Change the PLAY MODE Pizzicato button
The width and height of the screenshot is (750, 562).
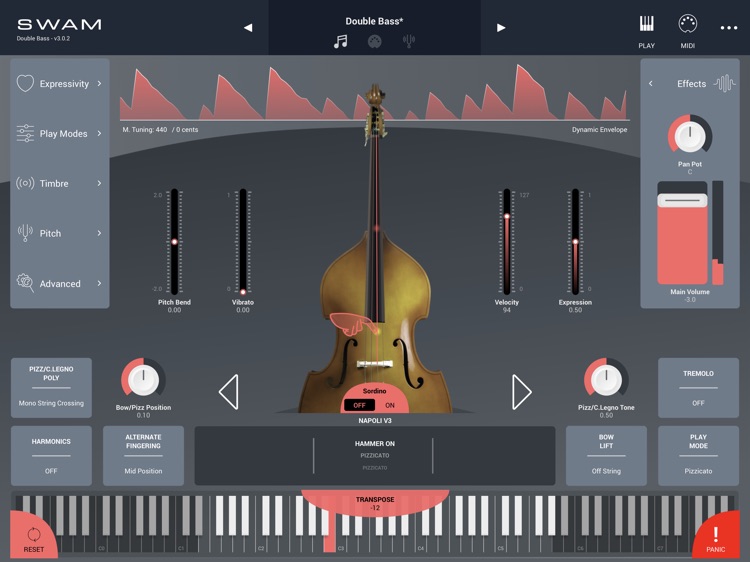click(x=698, y=456)
